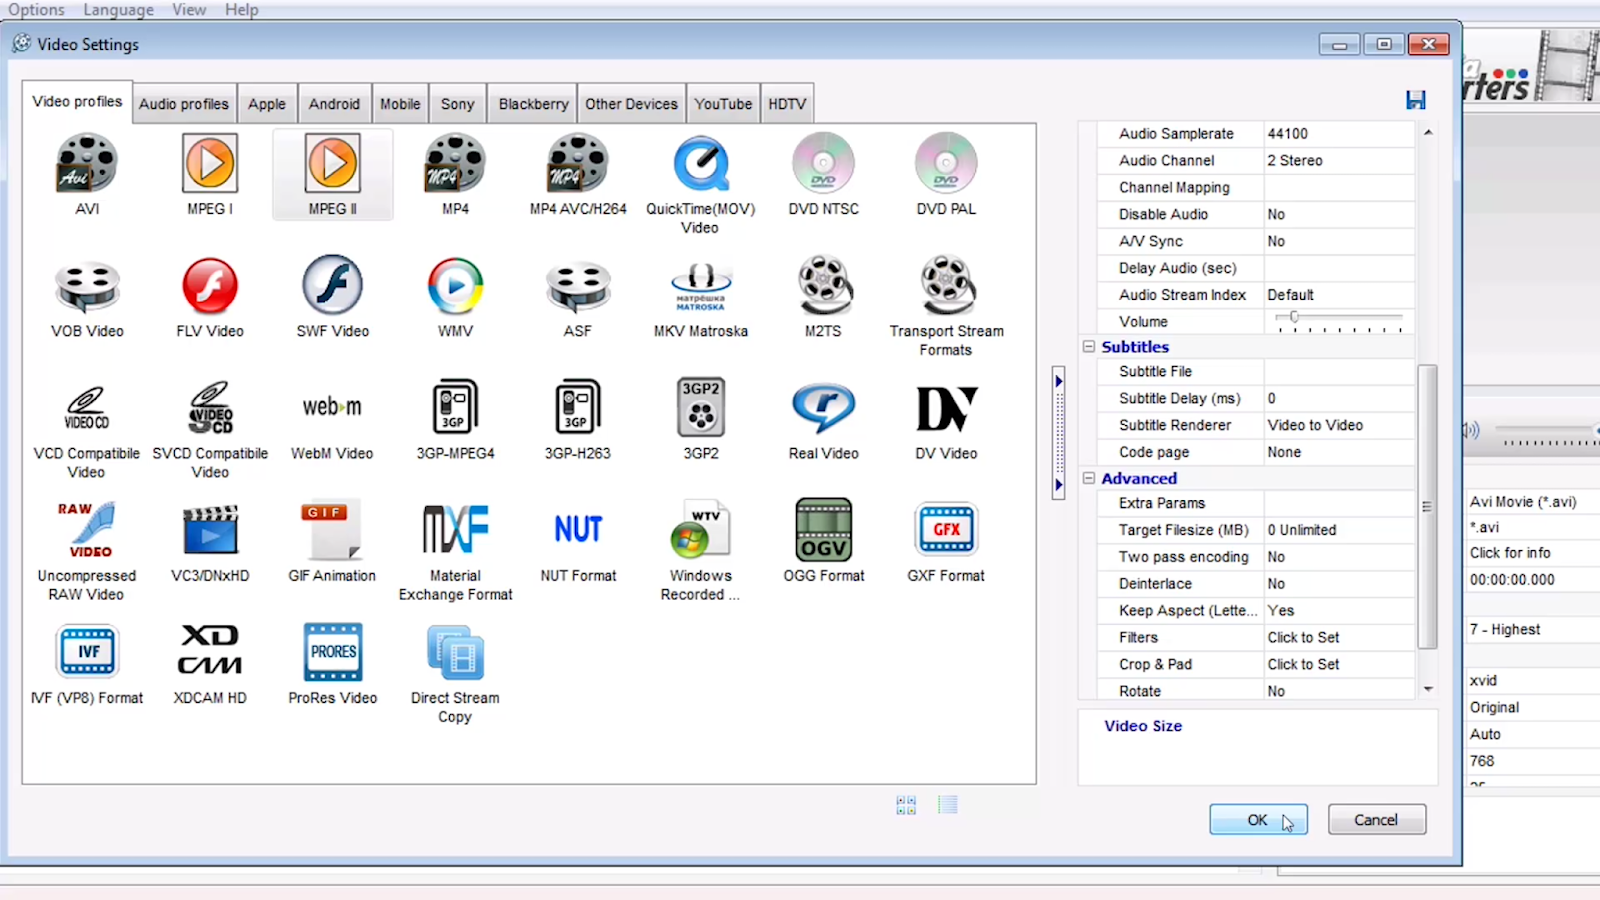
Task: Switch to the Apple tab
Action: pyautogui.click(x=267, y=104)
